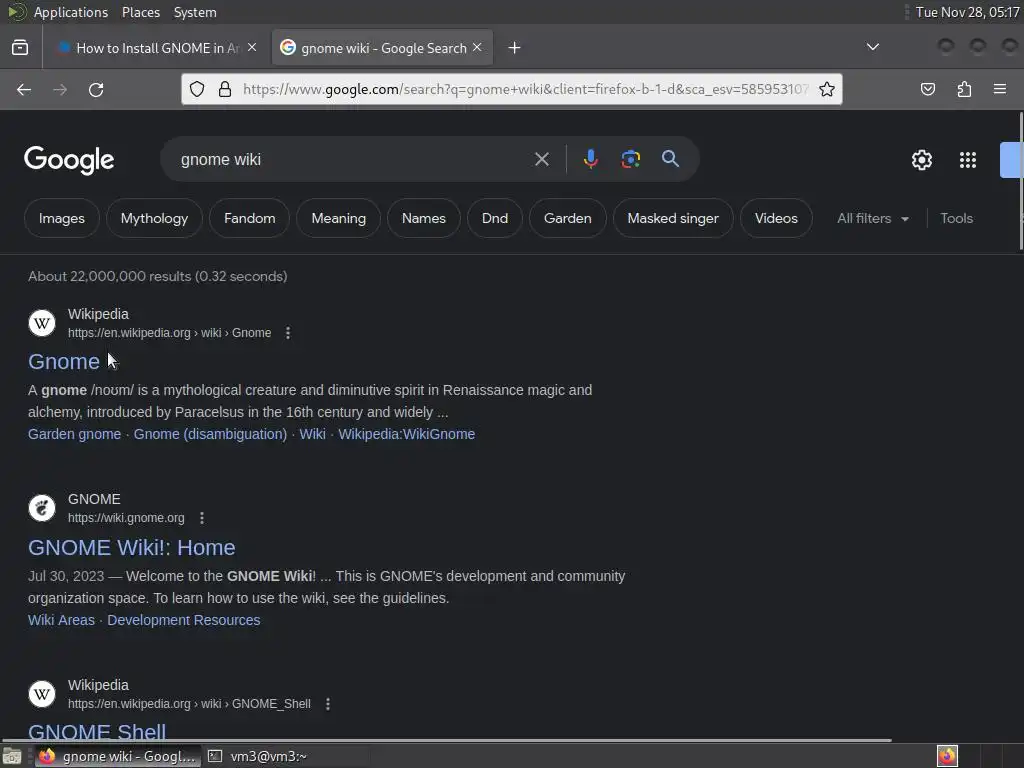Click the clock showing Tue Nov 28, 05:17
Viewport: 1024px width, 768px height.
[967, 12]
